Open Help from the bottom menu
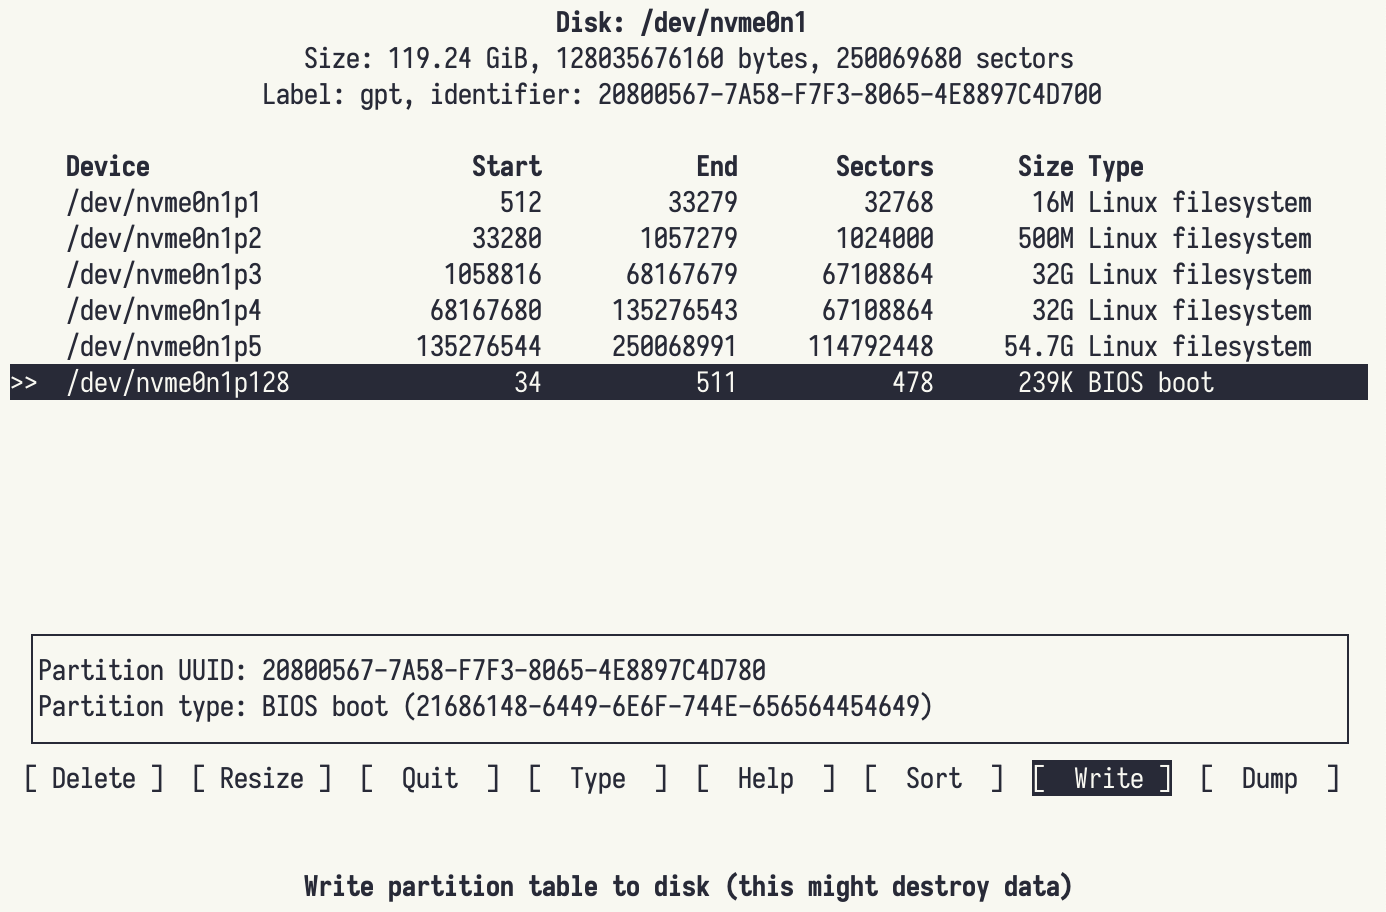 pos(765,778)
